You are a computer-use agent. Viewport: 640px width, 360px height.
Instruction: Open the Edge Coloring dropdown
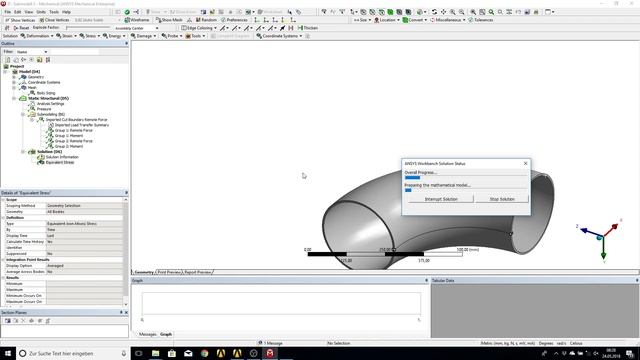click(199, 28)
